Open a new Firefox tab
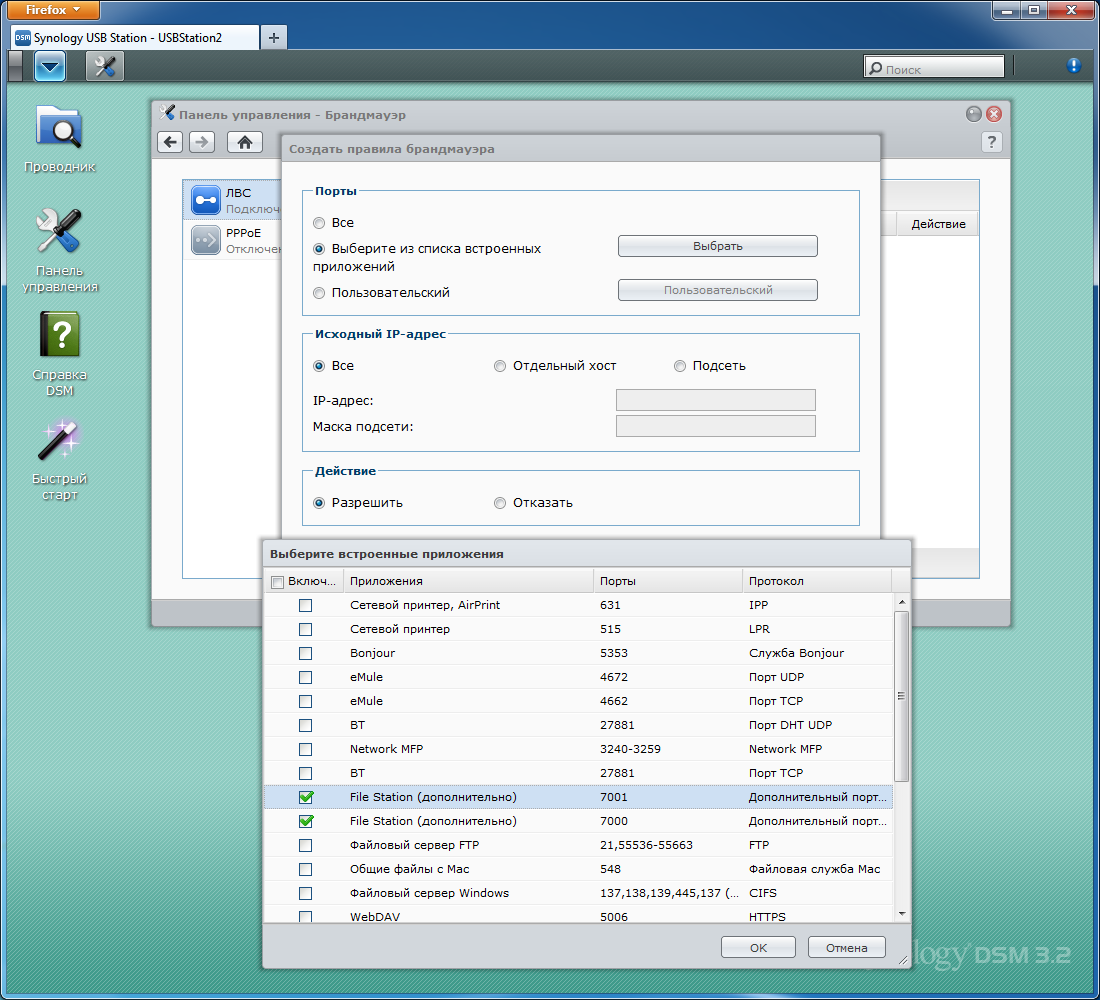 coord(274,38)
